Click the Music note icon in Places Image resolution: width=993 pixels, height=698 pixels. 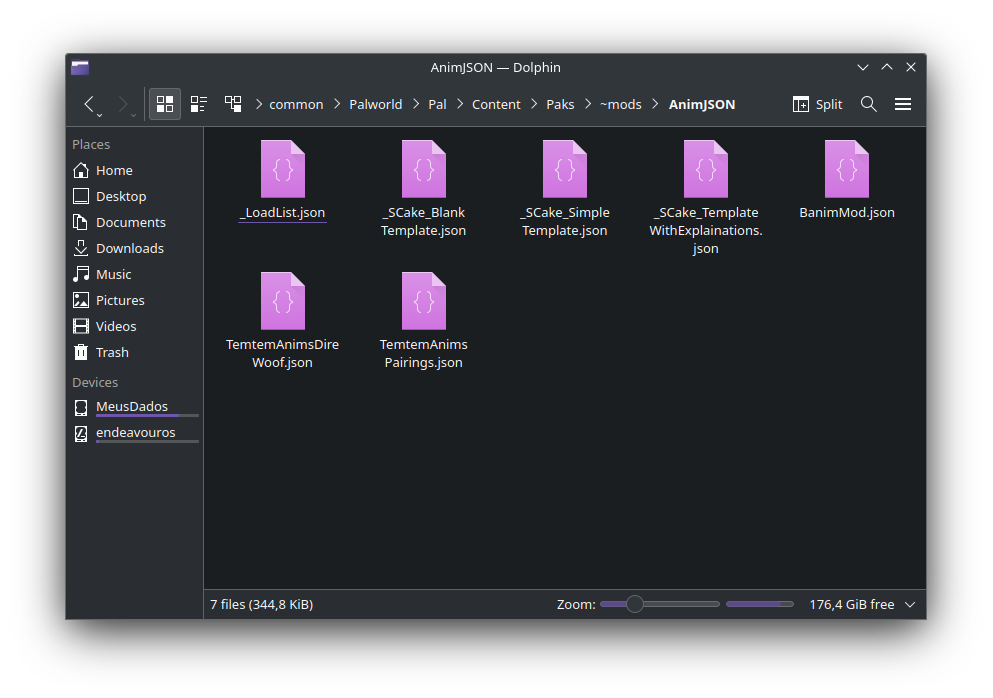tap(81, 274)
